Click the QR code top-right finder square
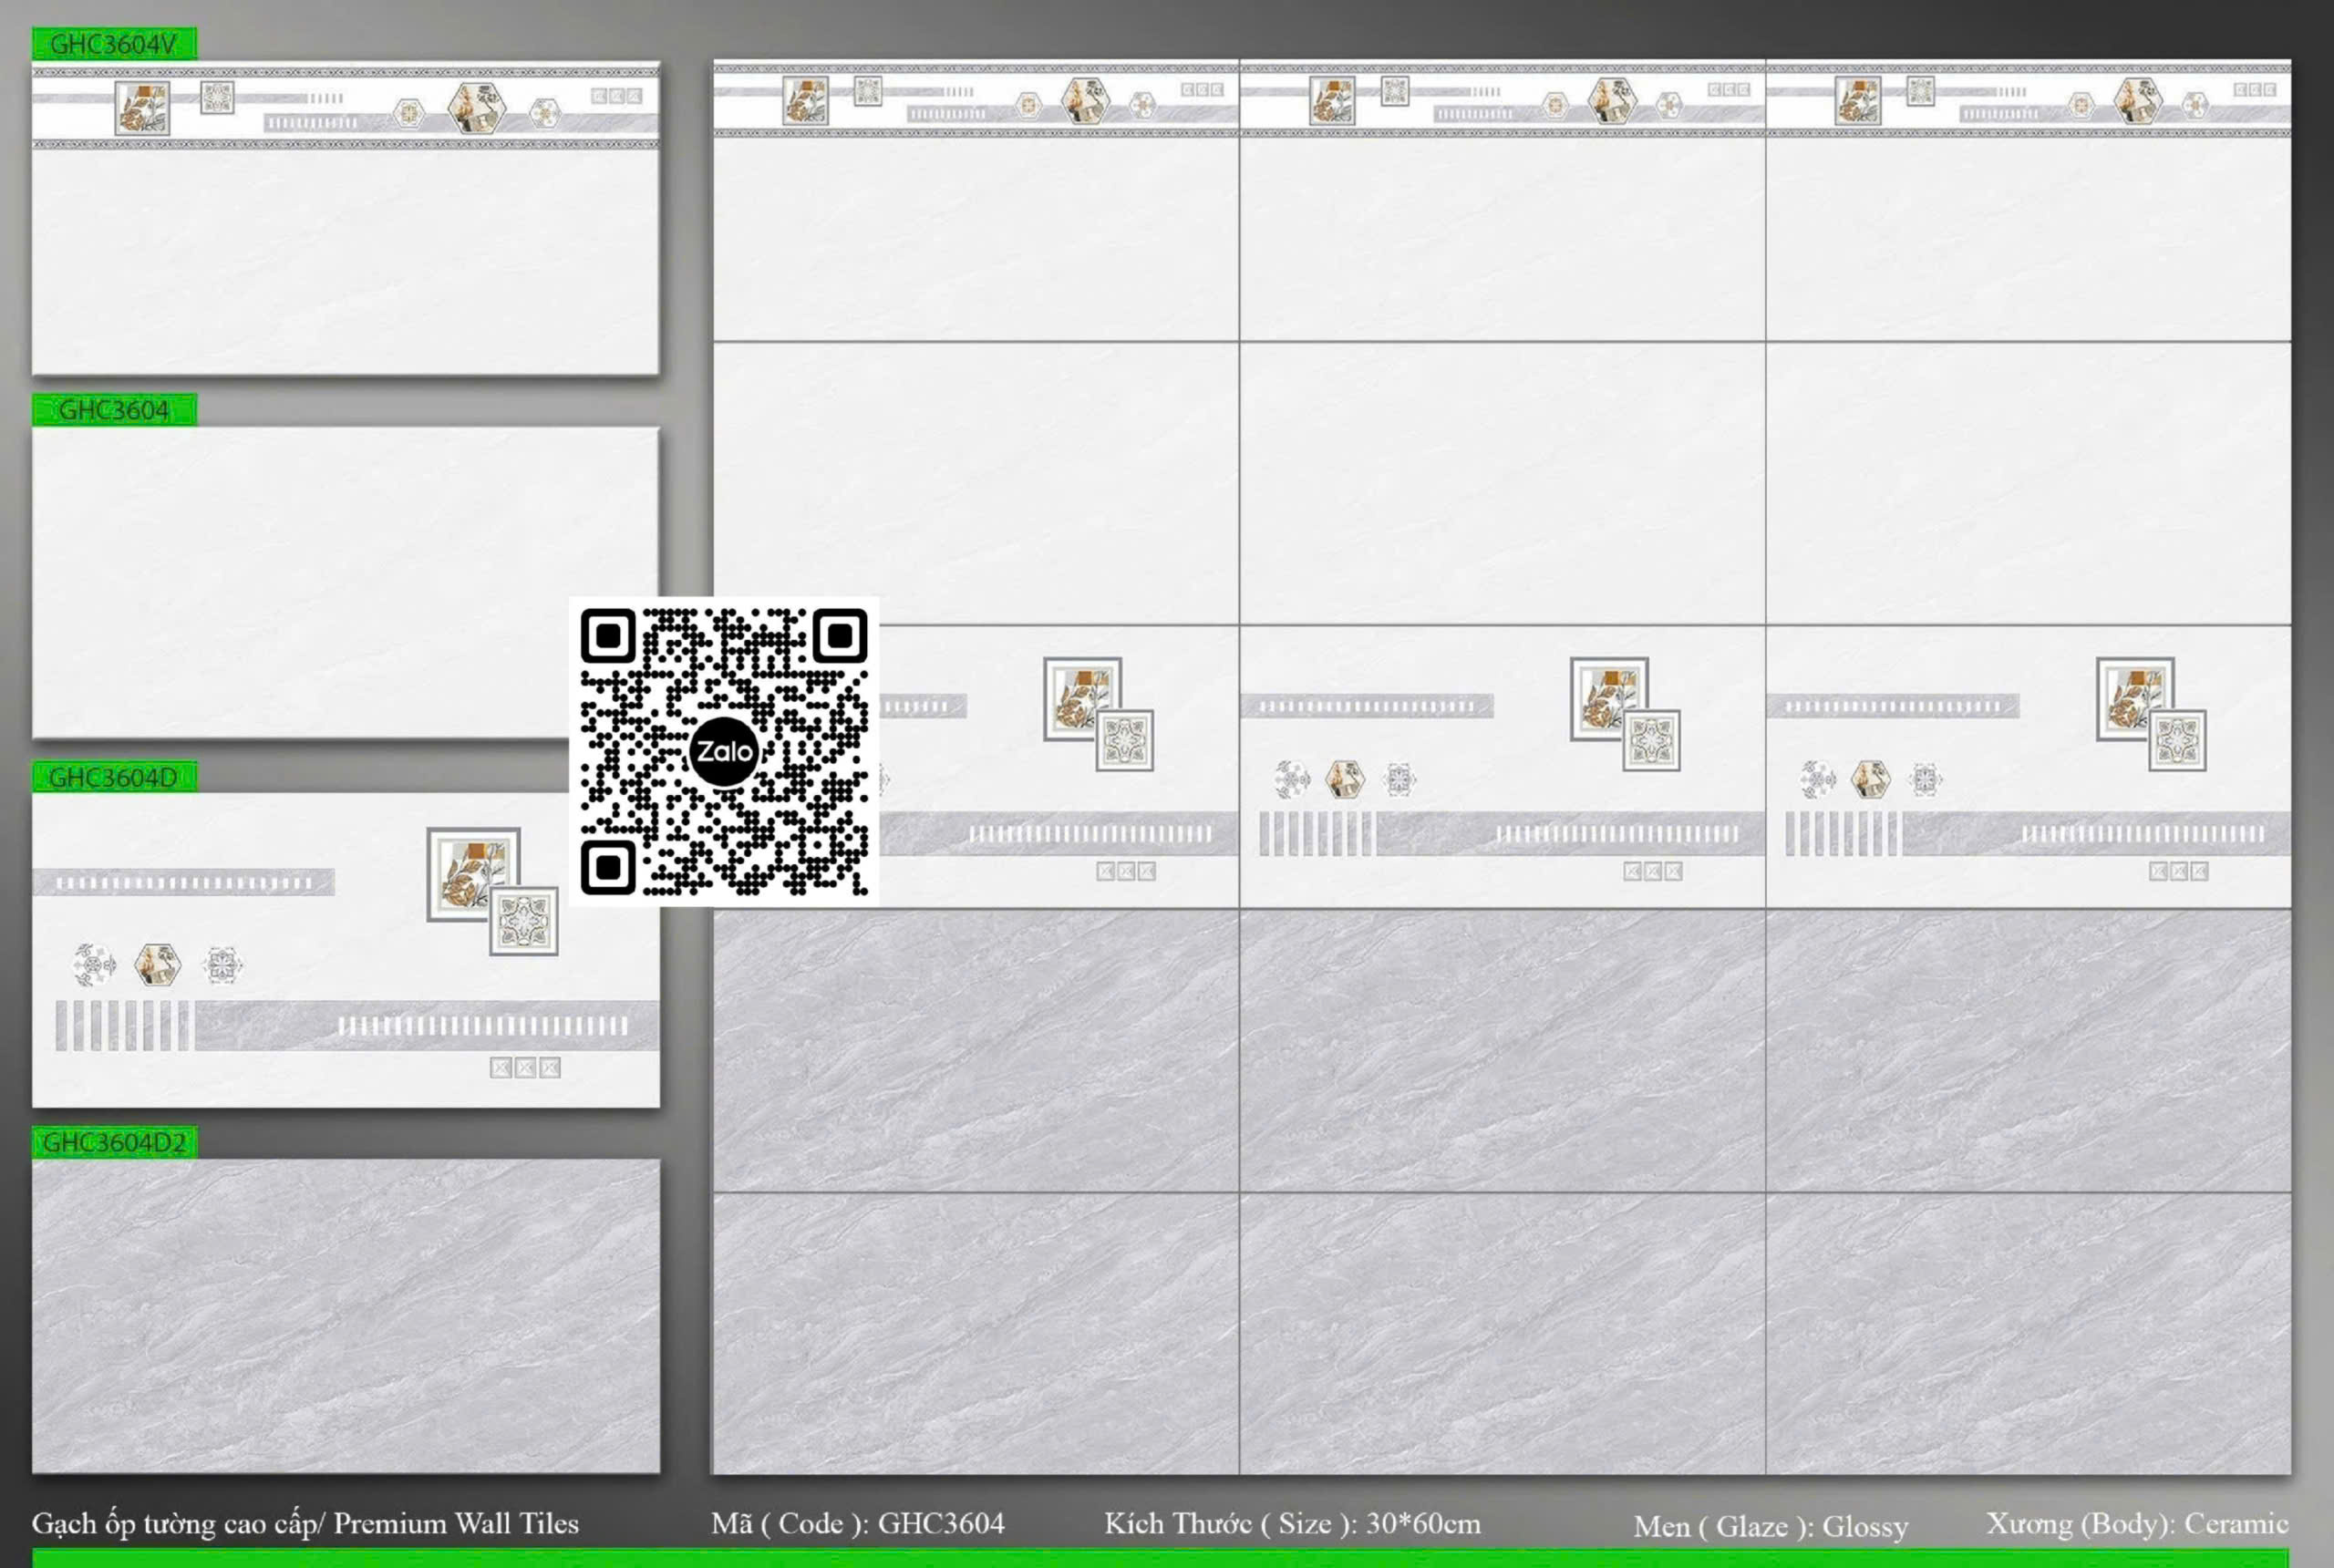The height and width of the screenshot is (1568, 2334). pos(840,636)
